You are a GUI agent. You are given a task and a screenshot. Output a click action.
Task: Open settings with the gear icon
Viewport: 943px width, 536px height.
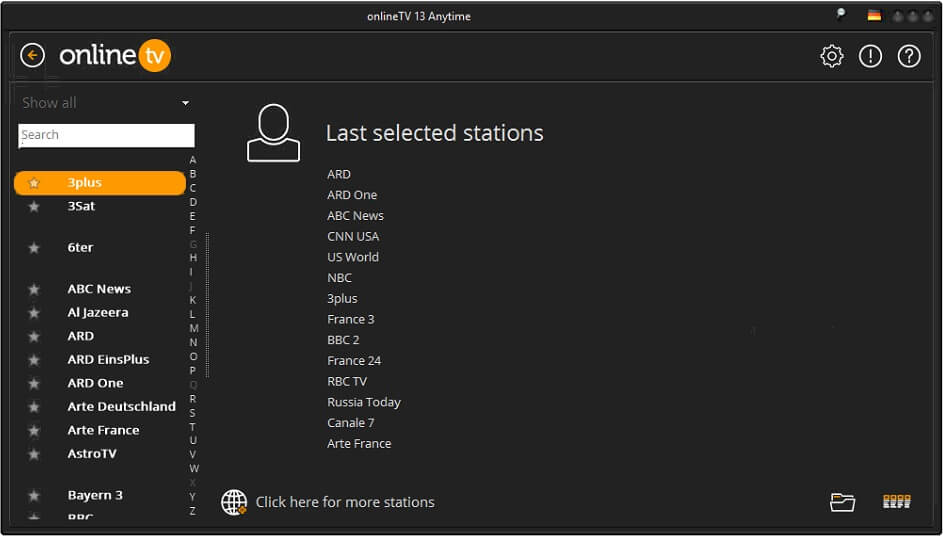831,56
